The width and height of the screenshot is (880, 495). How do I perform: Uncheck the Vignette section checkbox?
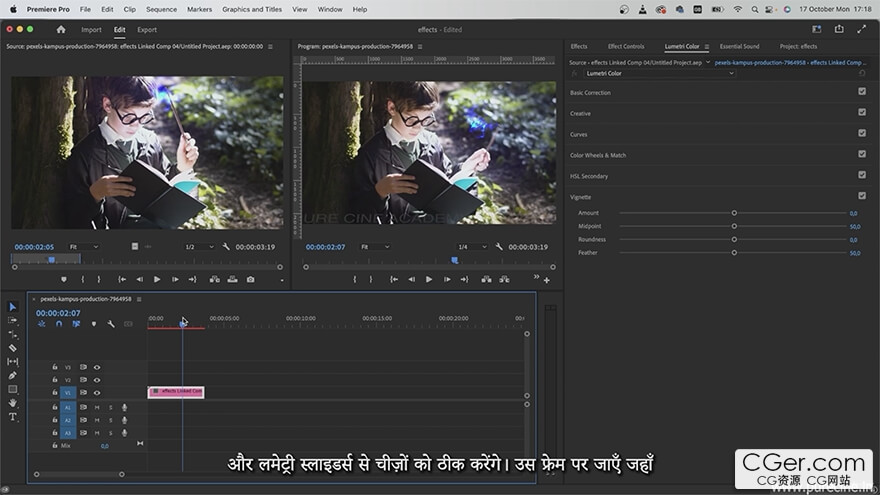click(x=861, y=196)
